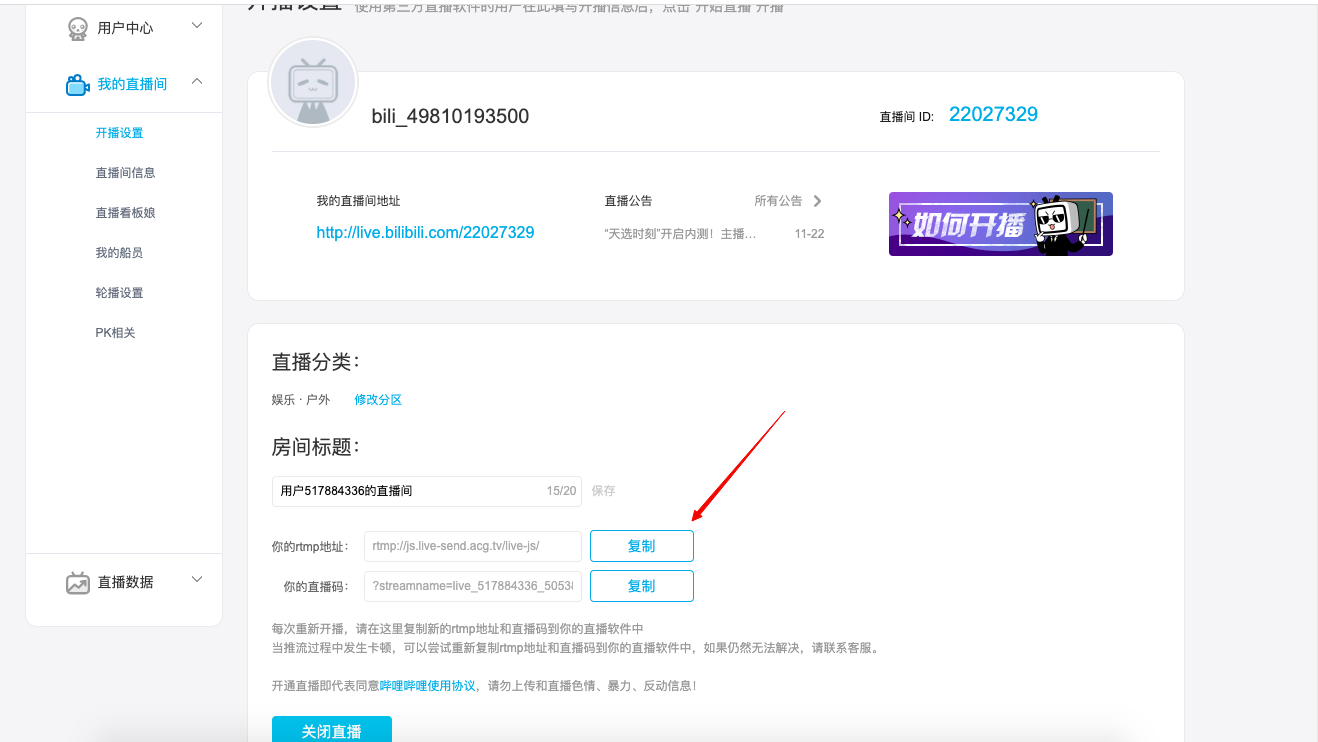Viewport: 1318px width, 742px height.
Task: Click the 15/20 character counter
Action: (561, 491)
